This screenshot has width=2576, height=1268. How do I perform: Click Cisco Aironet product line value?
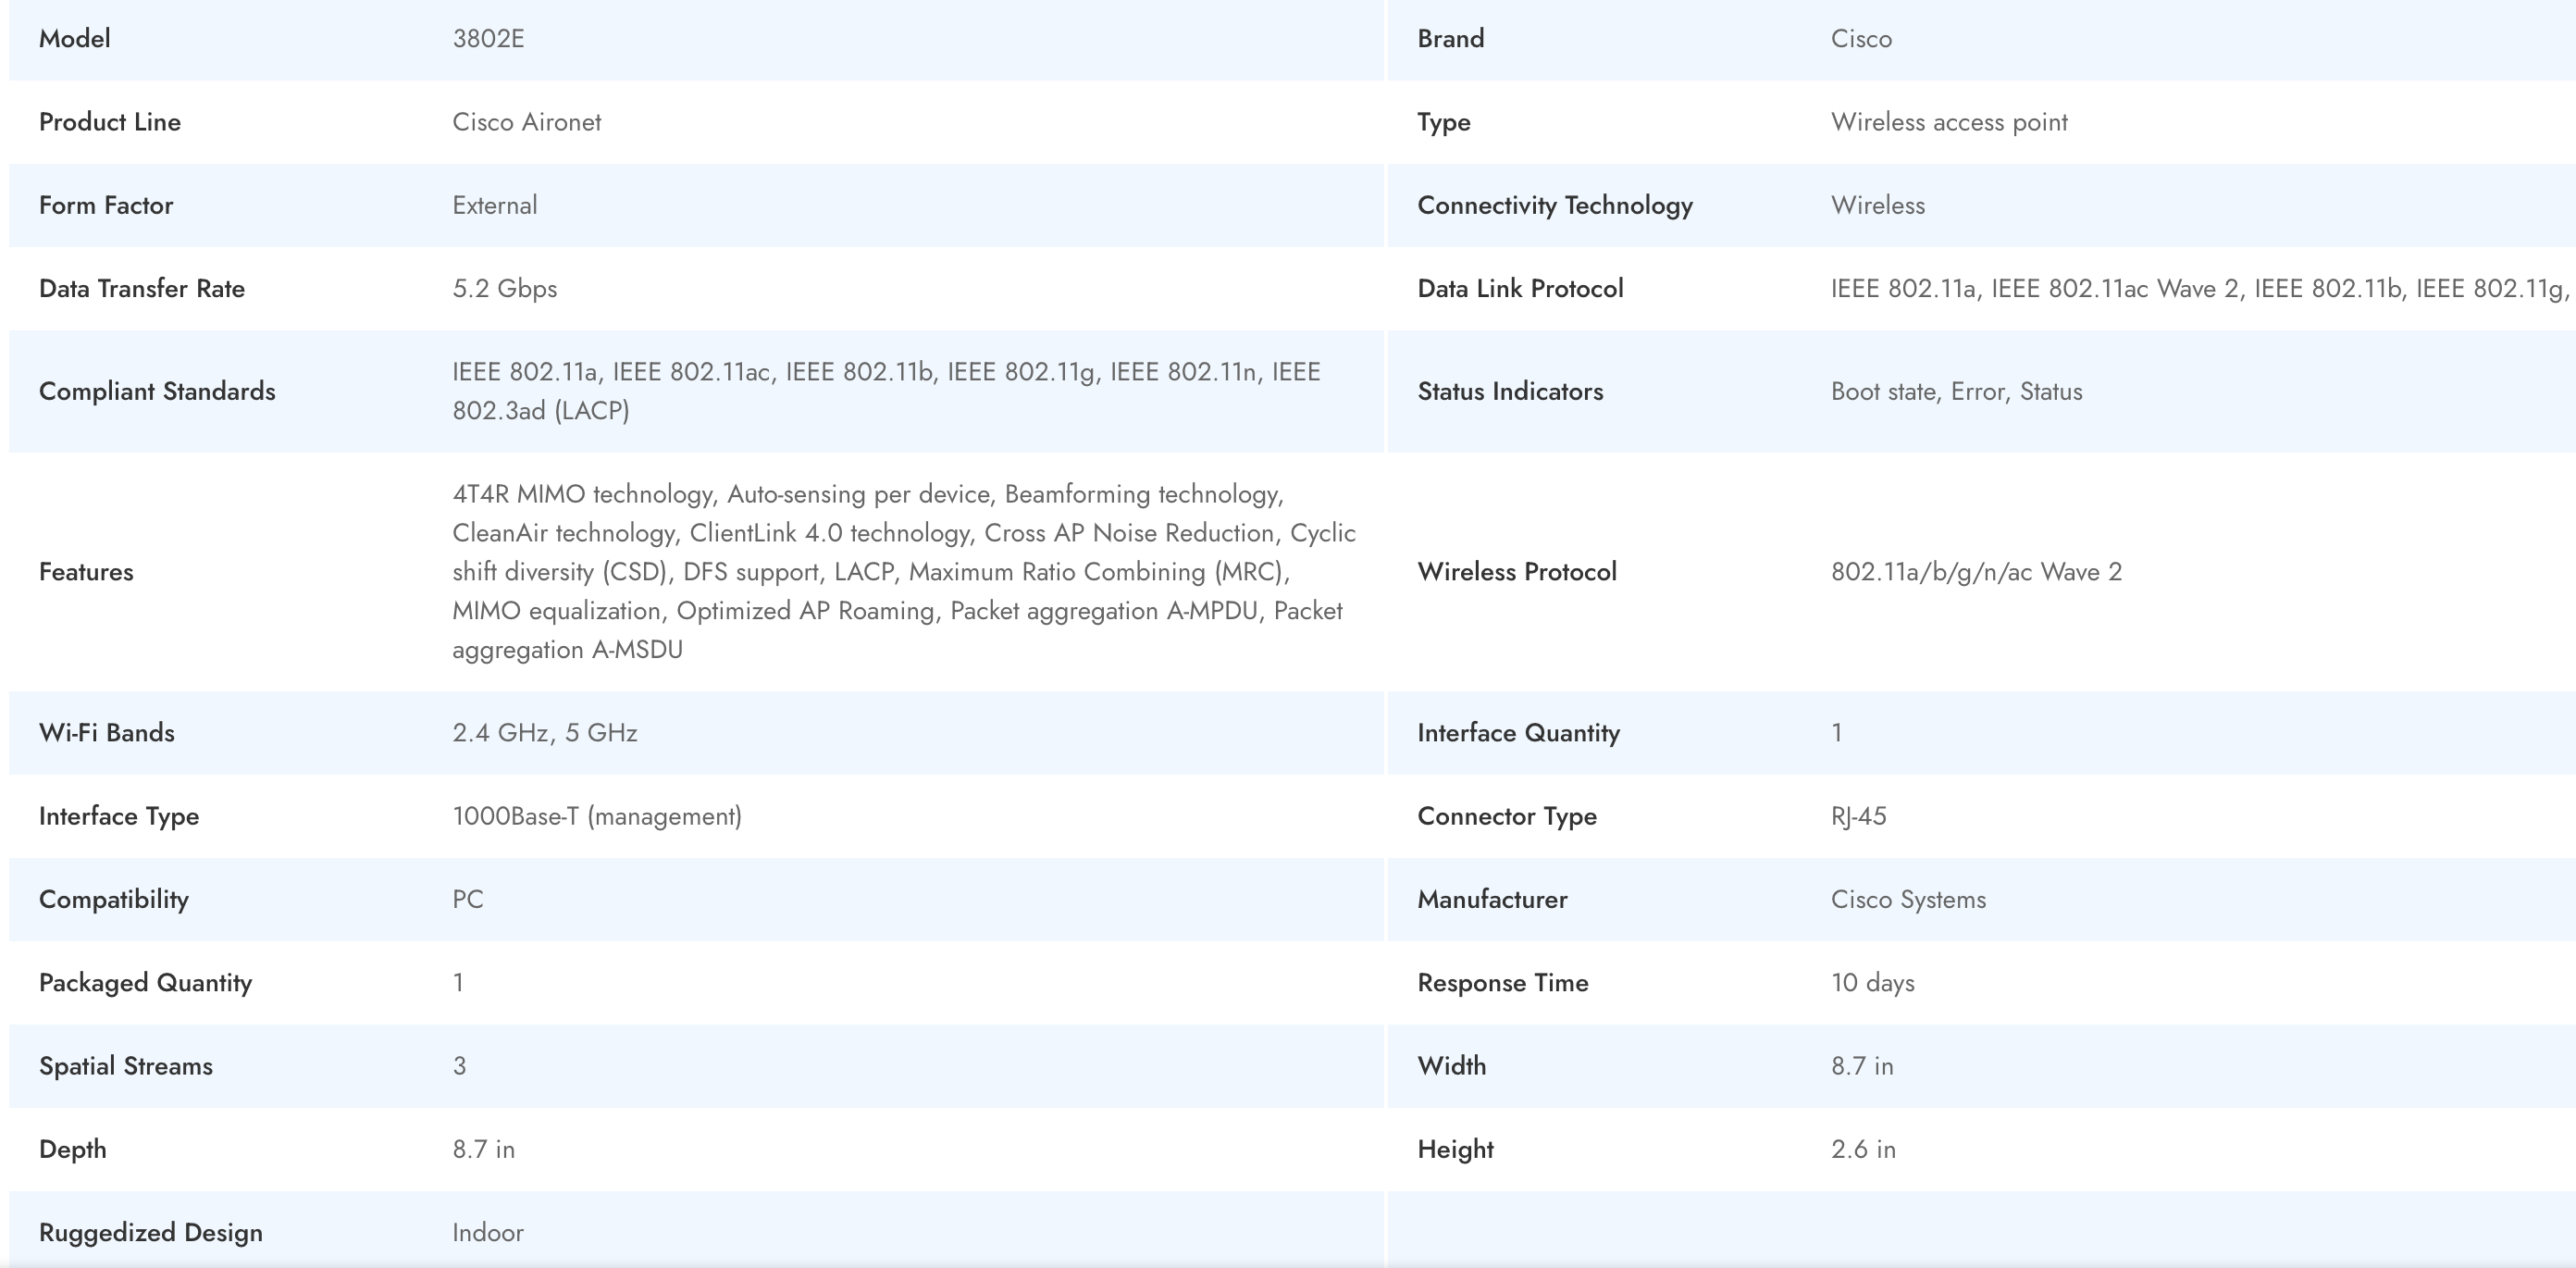[526, 122]
